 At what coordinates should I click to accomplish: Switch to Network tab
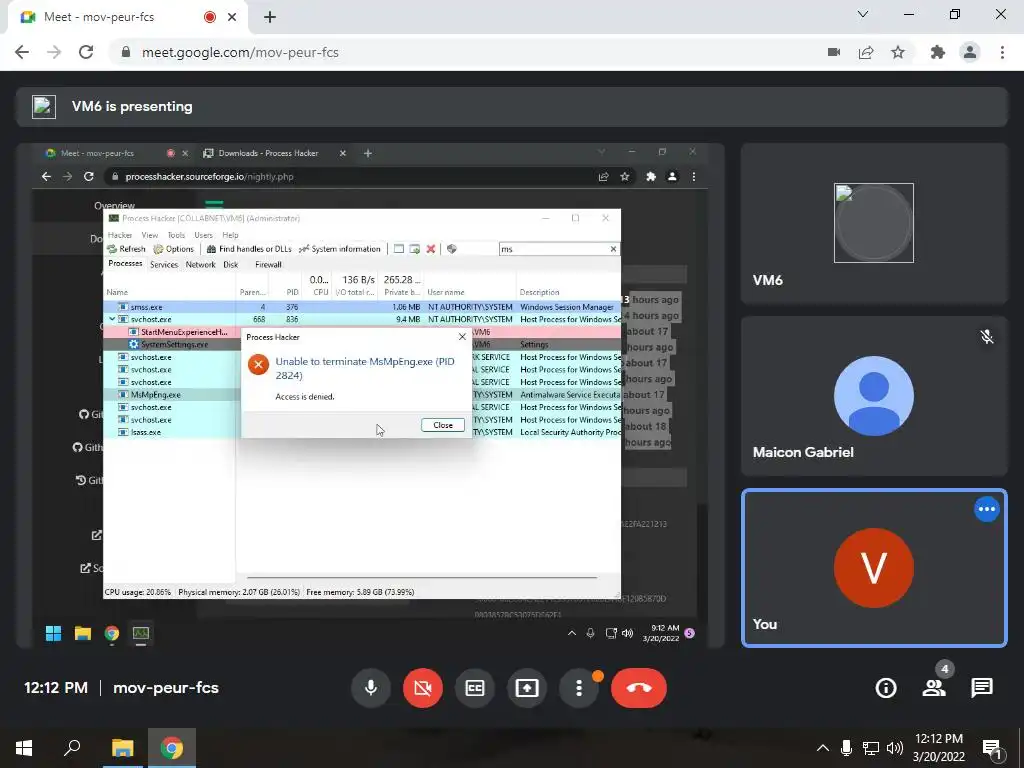200,264
